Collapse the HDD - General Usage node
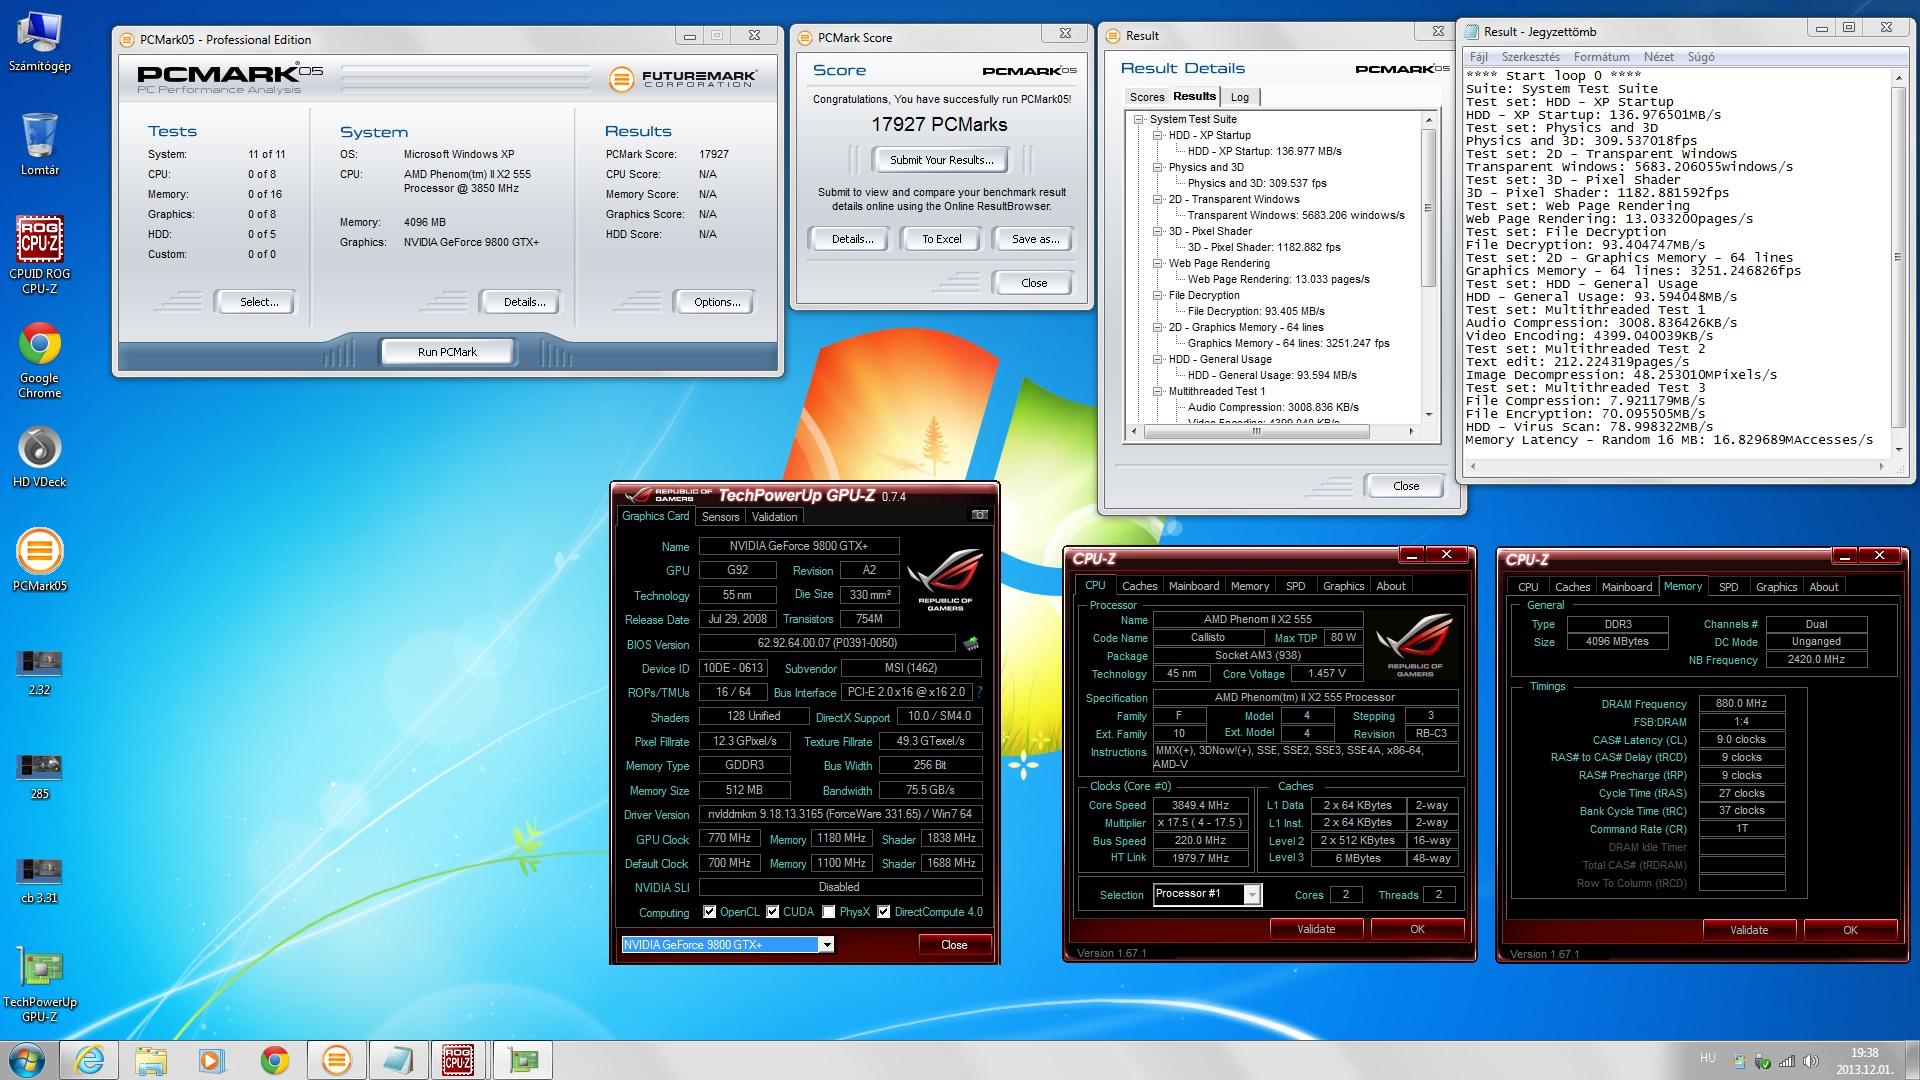The image size is (1920, 1080). 1157,359
